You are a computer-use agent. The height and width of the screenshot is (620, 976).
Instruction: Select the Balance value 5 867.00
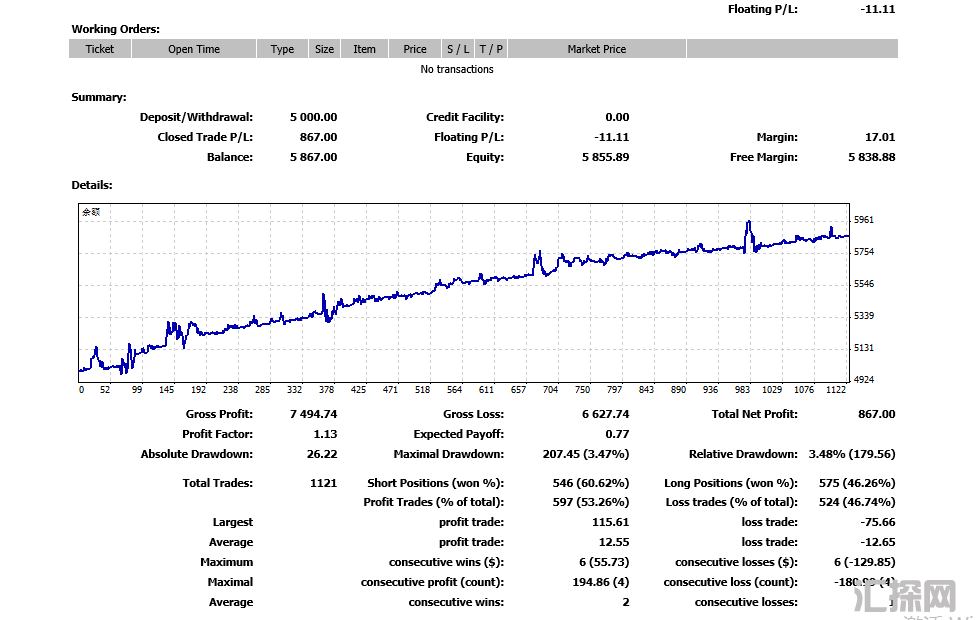coord(314,157)
